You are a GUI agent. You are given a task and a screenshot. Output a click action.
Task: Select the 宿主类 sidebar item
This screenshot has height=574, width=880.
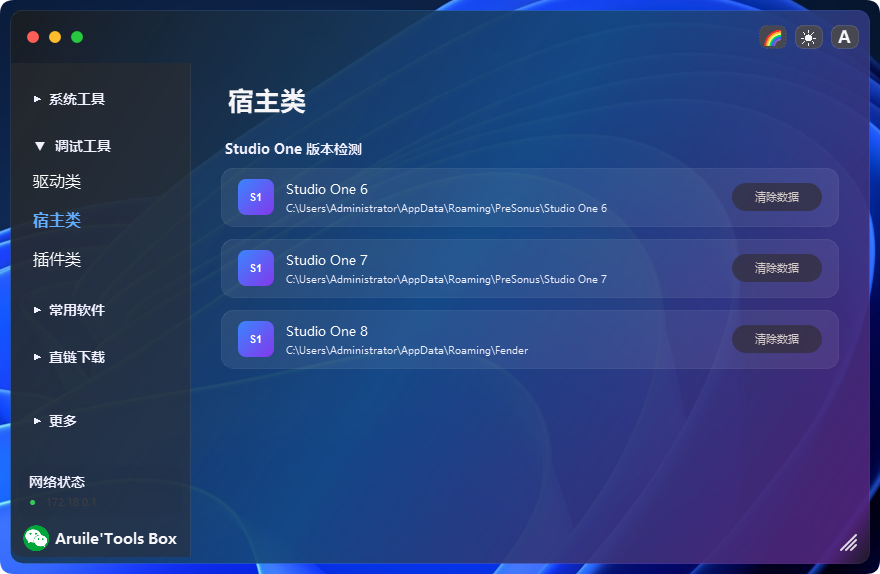coord(57,221)
